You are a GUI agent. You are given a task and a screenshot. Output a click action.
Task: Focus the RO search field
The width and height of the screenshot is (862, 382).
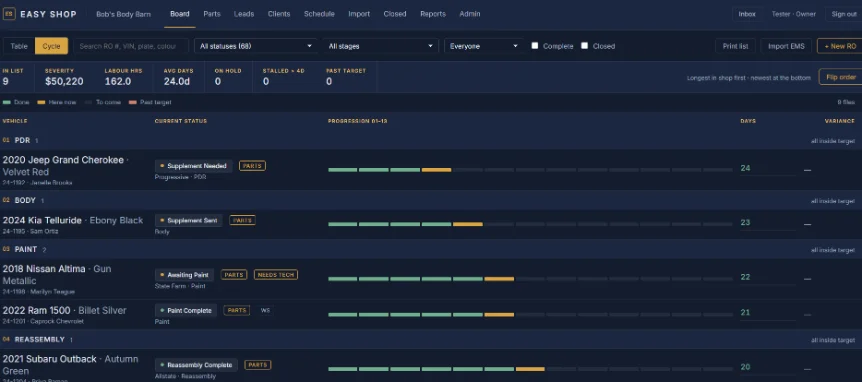(x=131, y=46)
